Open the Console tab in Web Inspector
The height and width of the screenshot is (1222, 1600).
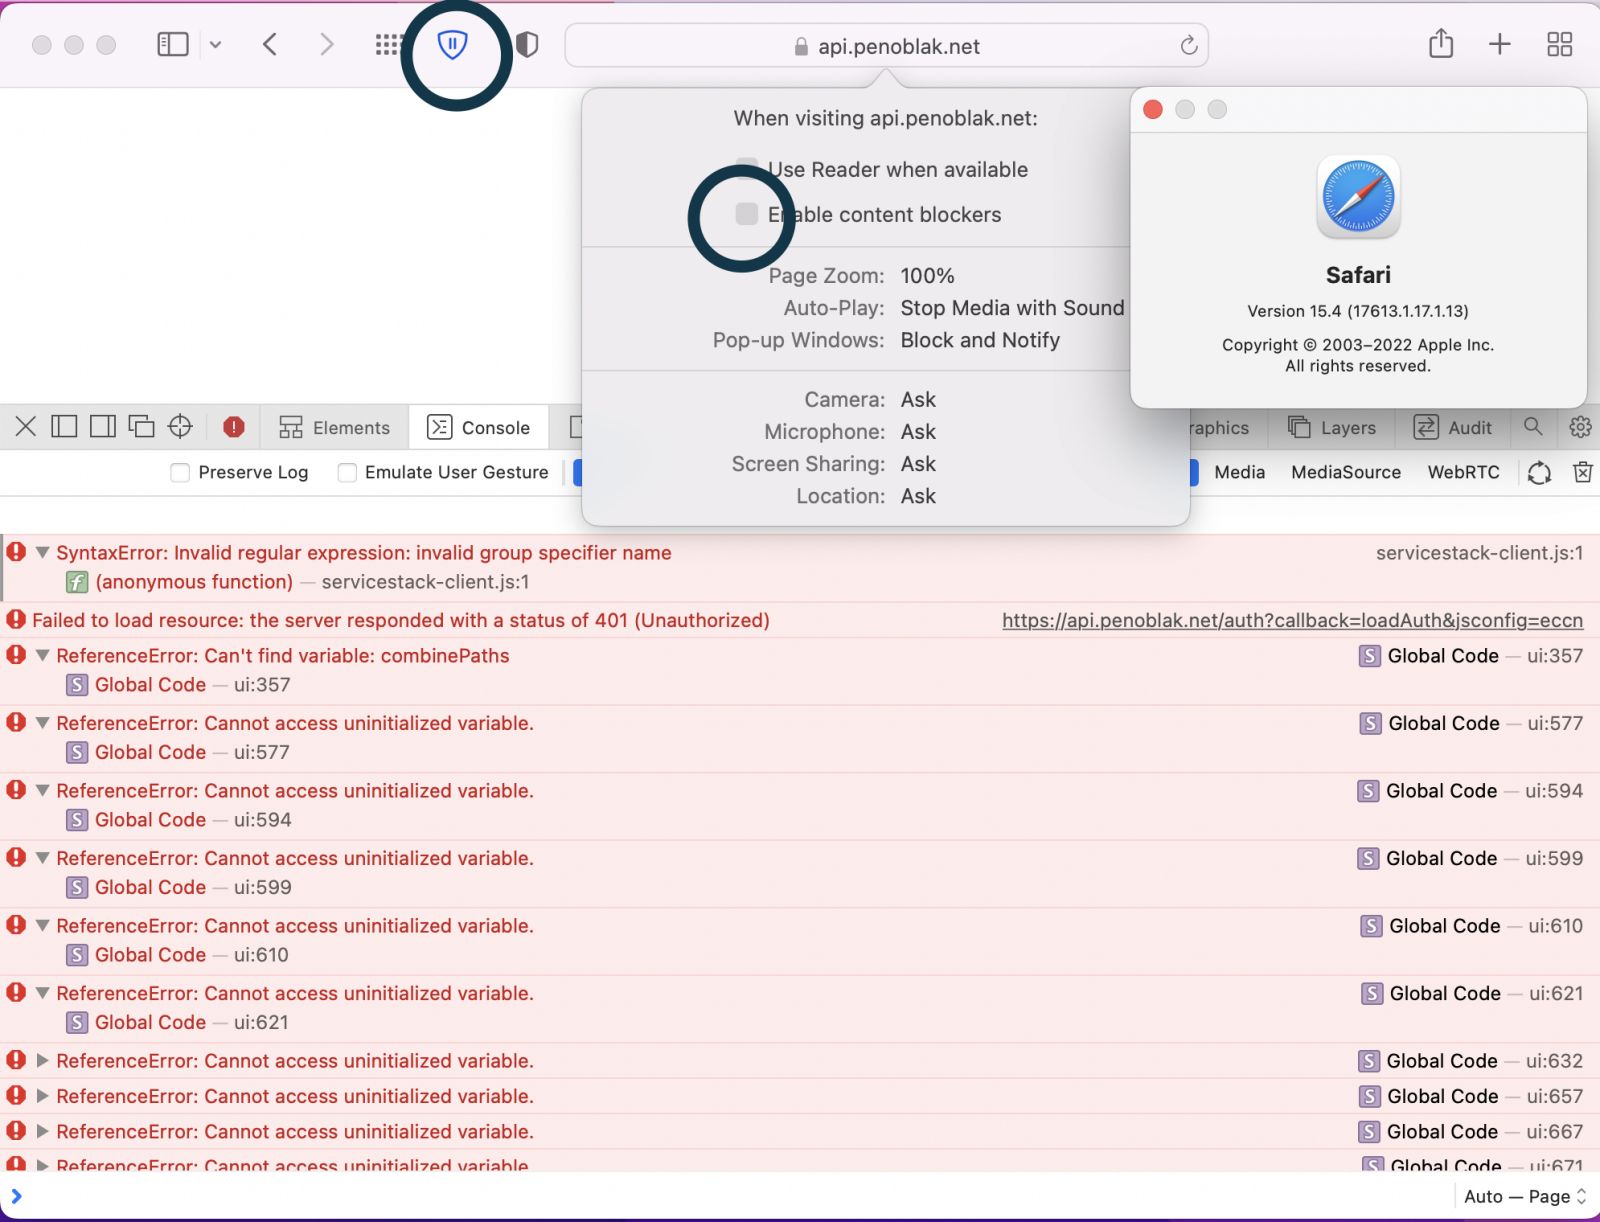point(480,427)
